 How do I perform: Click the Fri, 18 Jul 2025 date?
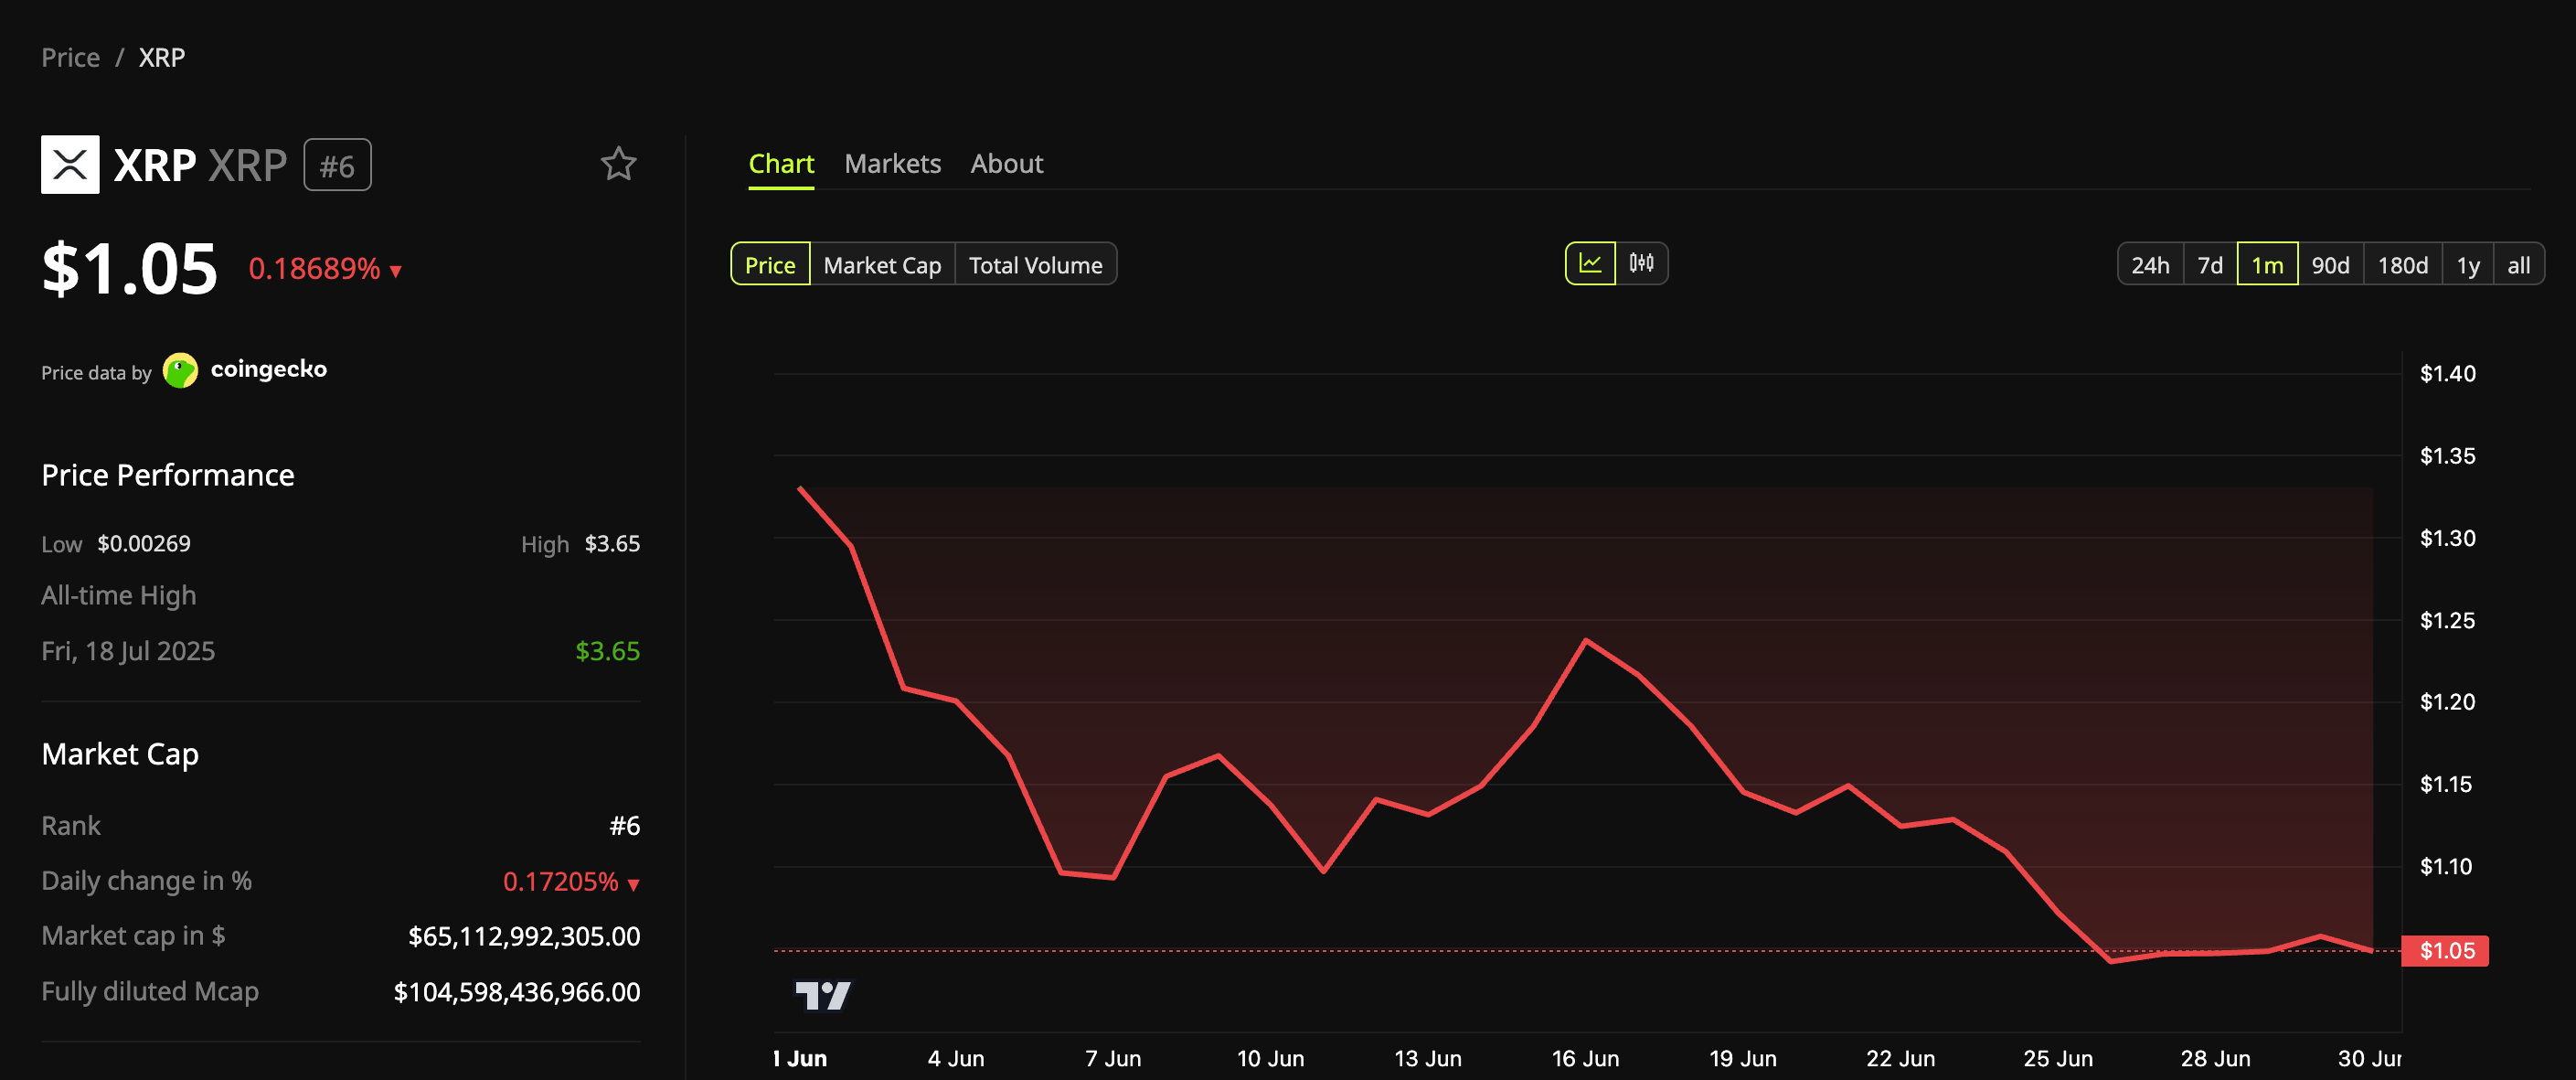point(128,651)
